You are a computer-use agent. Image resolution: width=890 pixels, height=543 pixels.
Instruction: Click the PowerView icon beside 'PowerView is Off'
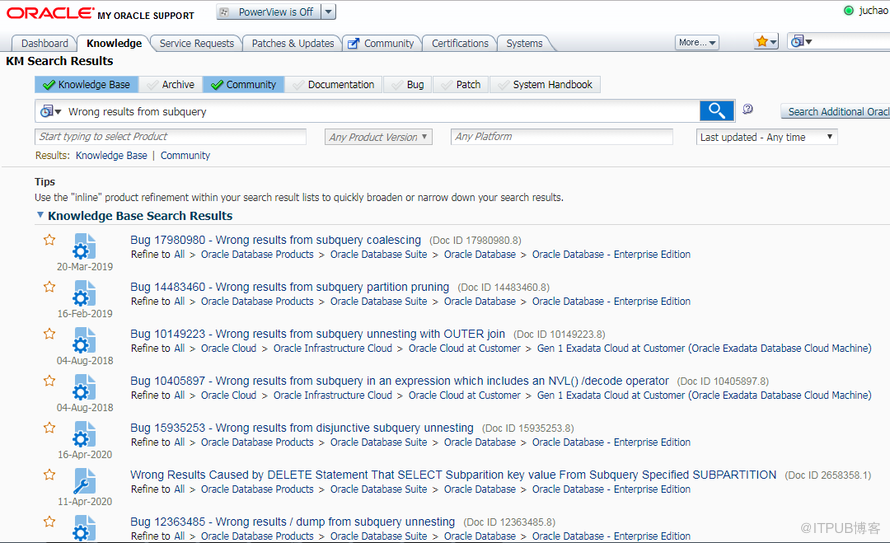[224, 12]
